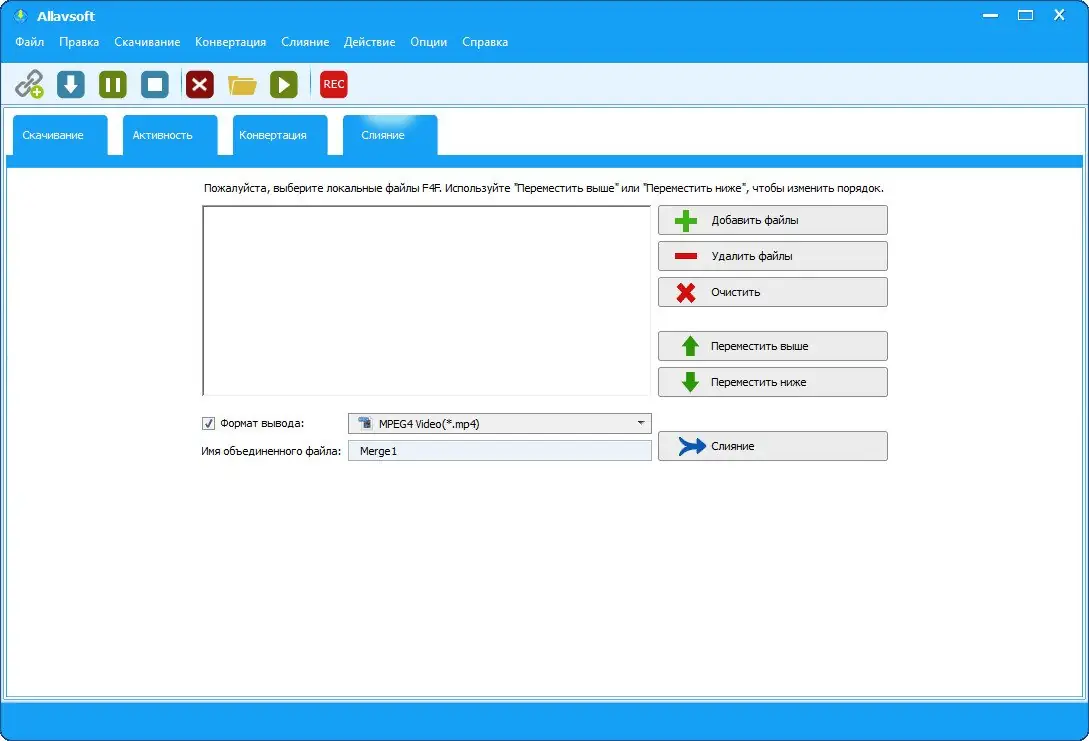Image resolution: width=1089 pixels, height=741 pixels.
Task: Click the Удалить файлы button
Action: coord(772,256)
